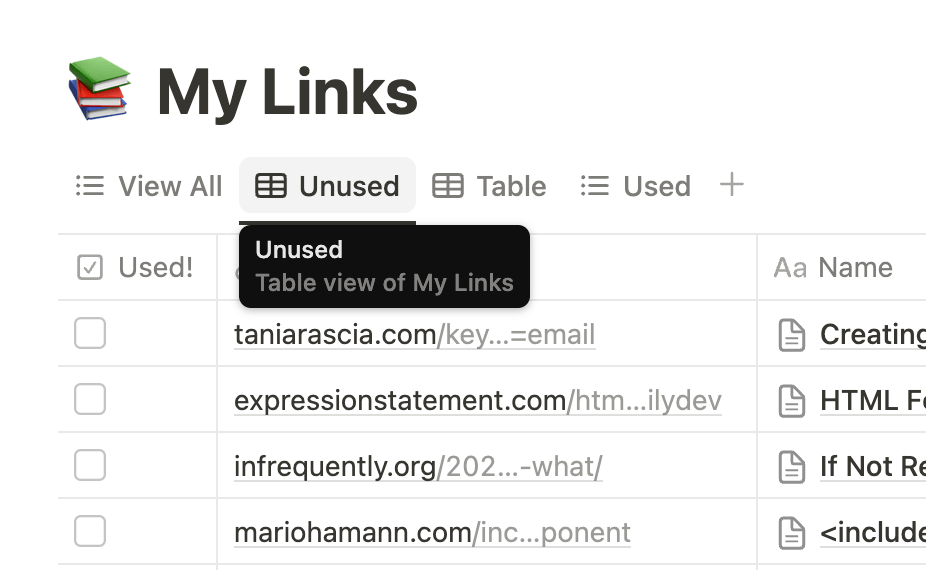Check Used! box for taniarascia.com row
Screen dimensions: 926x570
pyautogui.click(x=90, y=334)
